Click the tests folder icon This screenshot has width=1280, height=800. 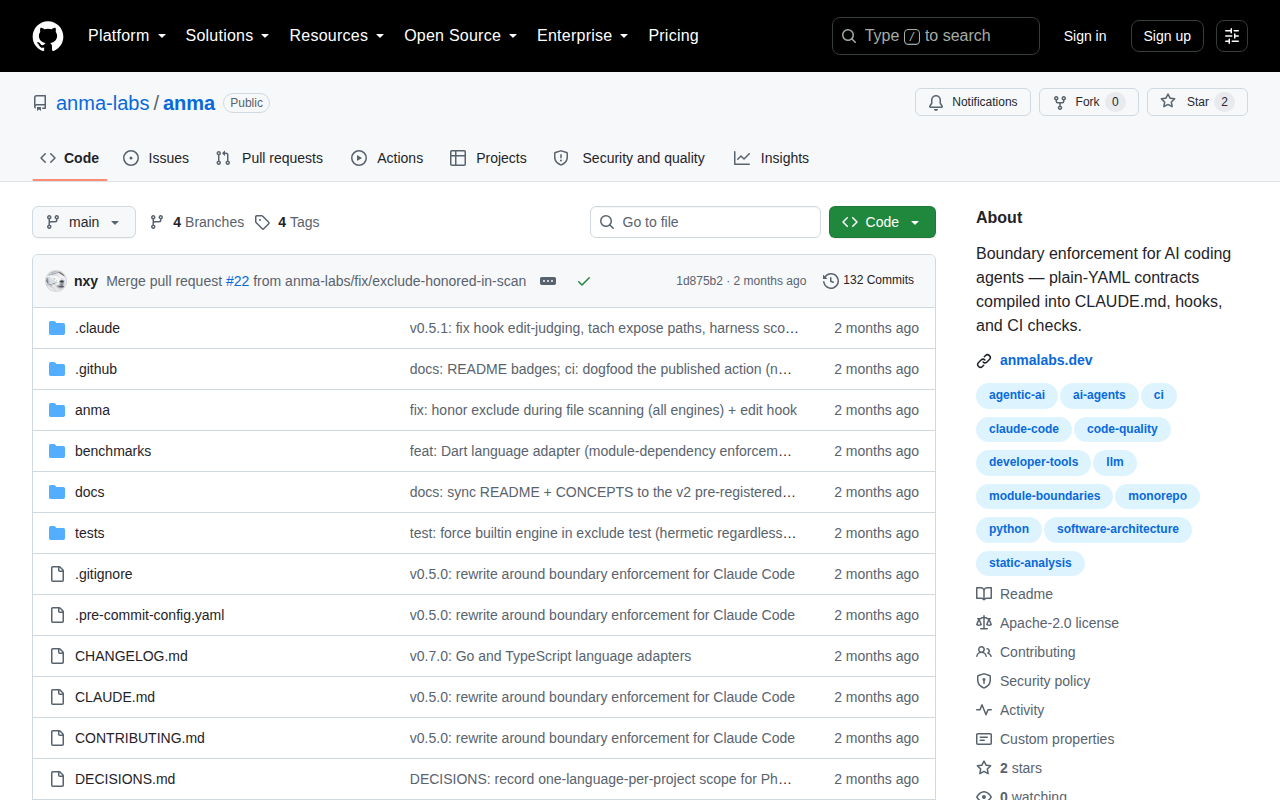click(x=57, y=533)
